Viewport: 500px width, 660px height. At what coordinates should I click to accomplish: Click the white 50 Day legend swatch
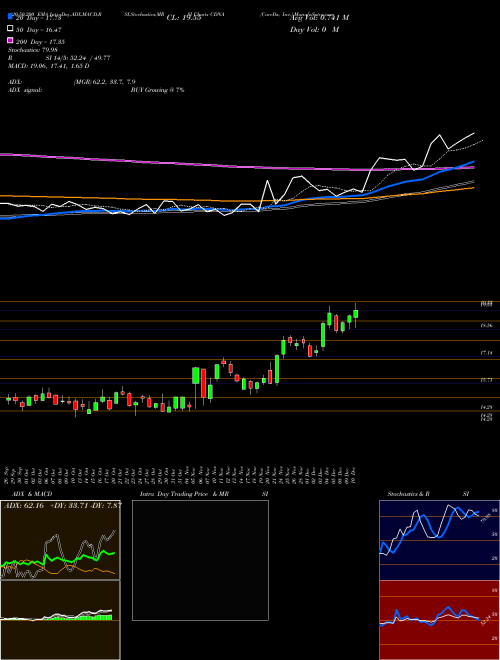(11, 29)
